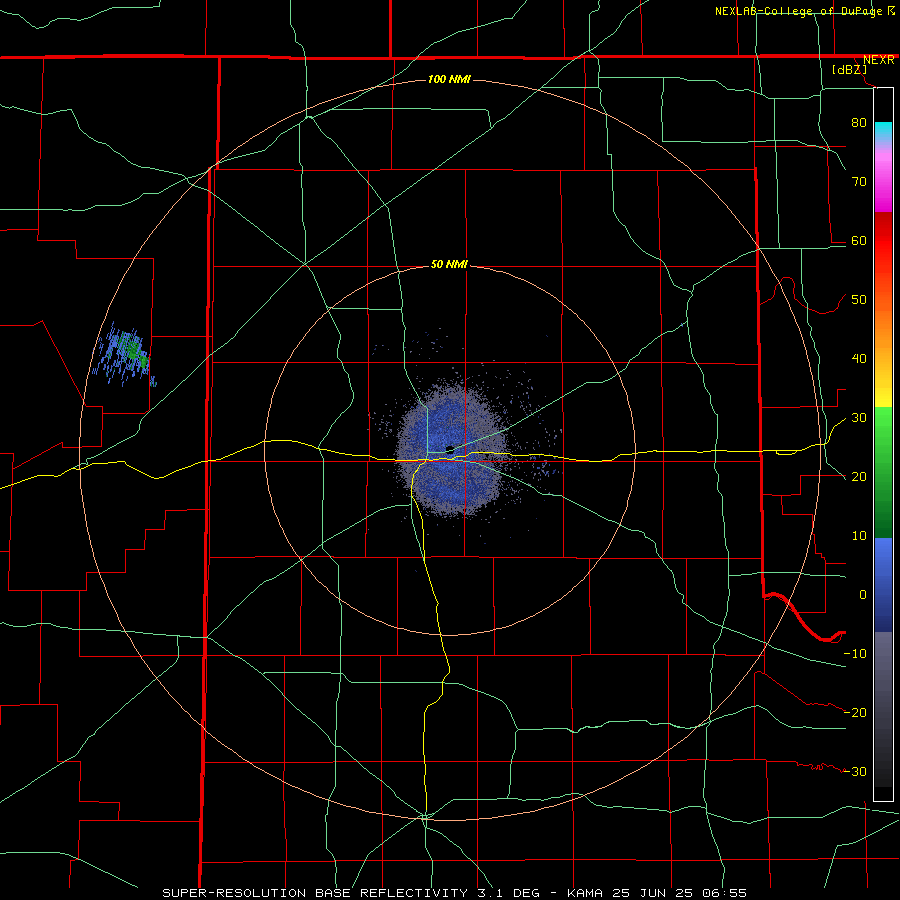This screenshot has width=900, height=900.
Task: Click the 50 NMI range ring label
Action: pyautogui.click(x=449, y=265)
